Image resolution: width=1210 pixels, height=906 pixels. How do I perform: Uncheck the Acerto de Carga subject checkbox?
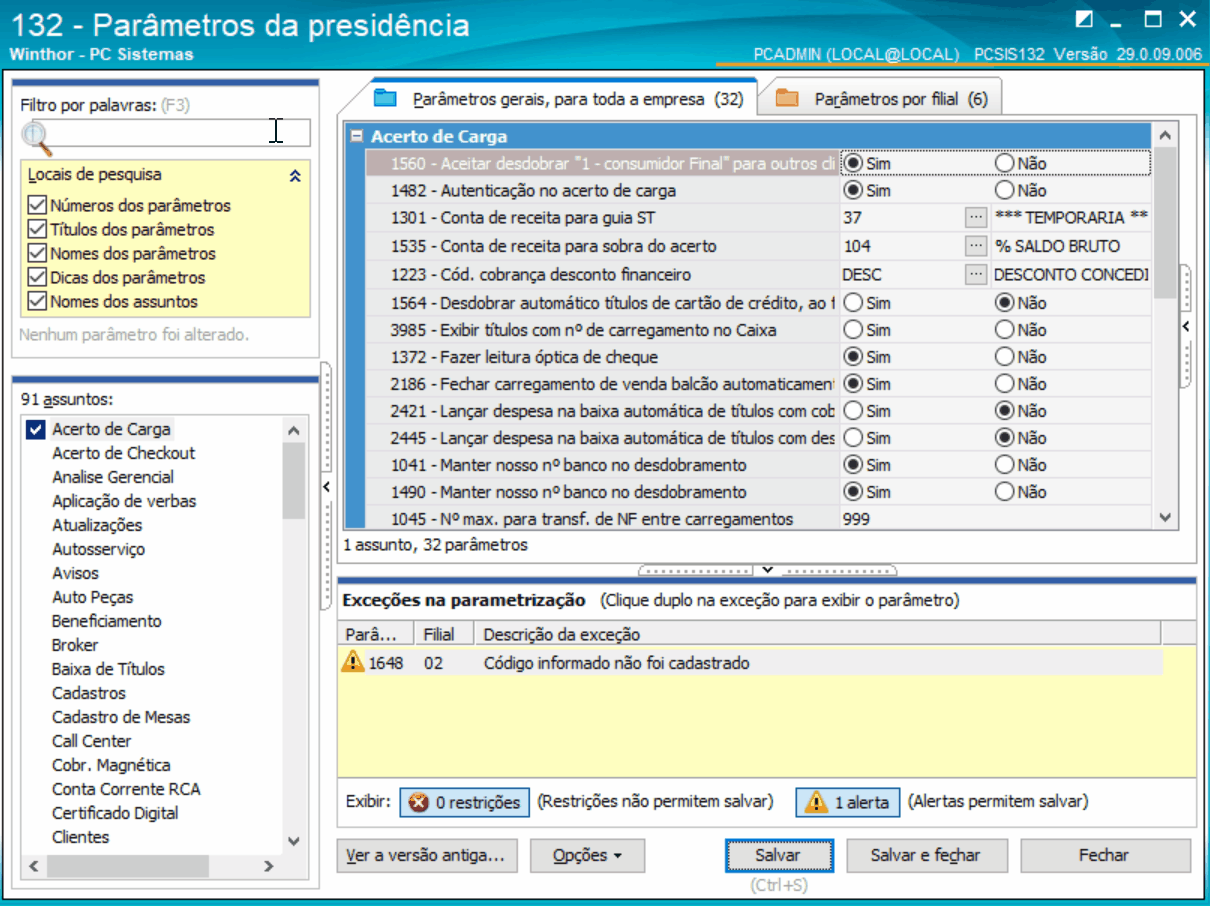[36, 429]
